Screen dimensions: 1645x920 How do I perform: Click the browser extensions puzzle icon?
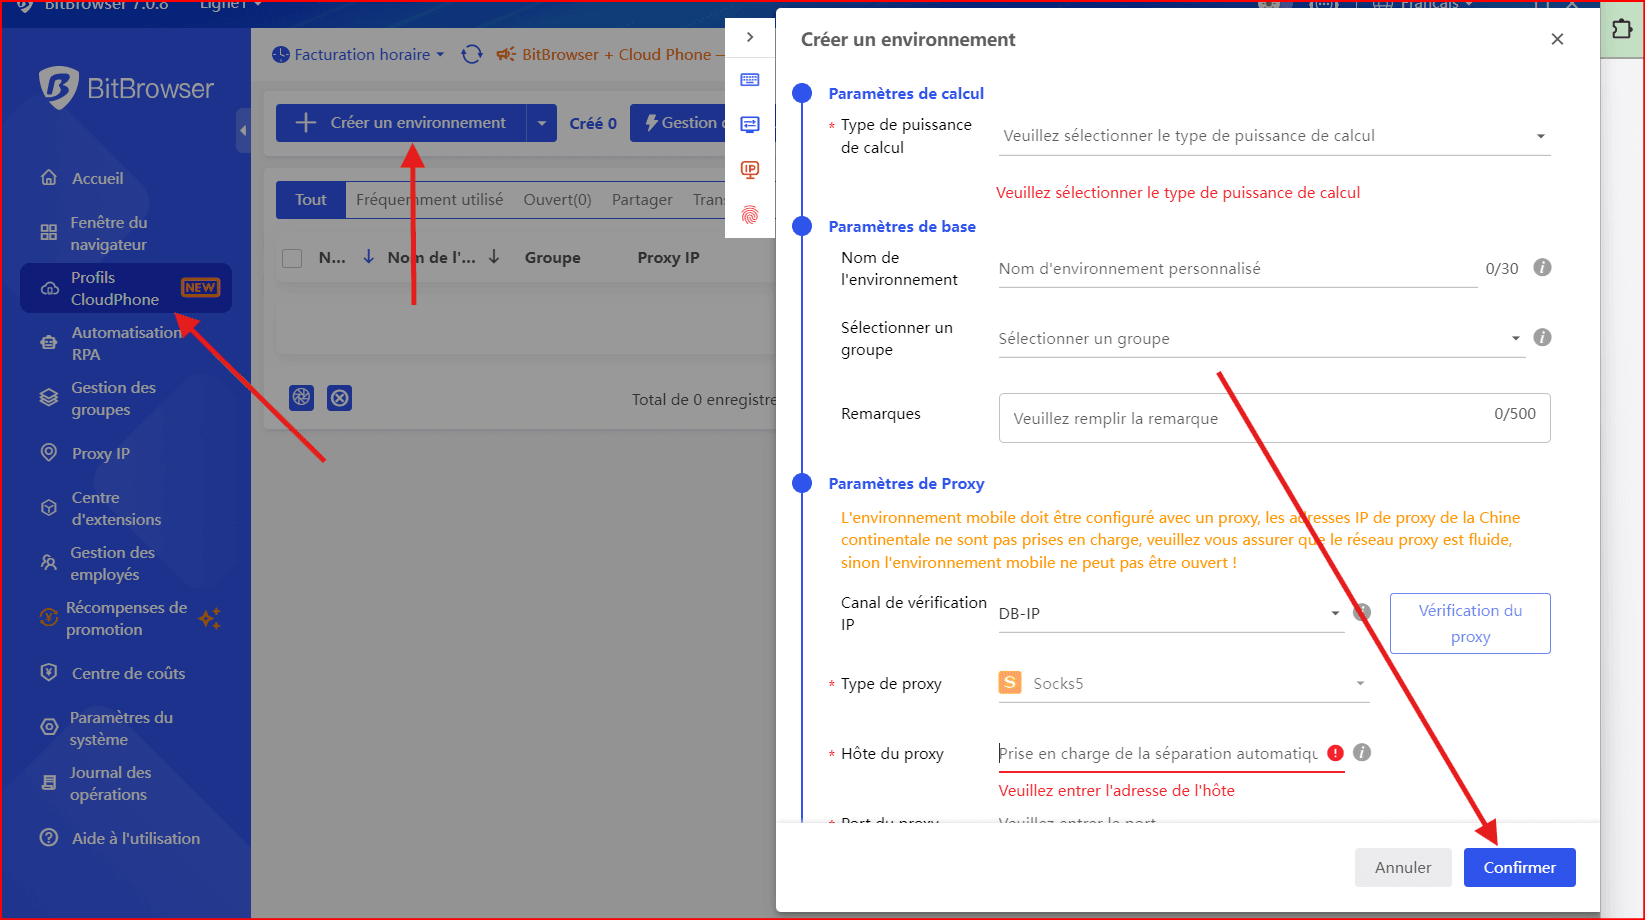[1622, 29]
